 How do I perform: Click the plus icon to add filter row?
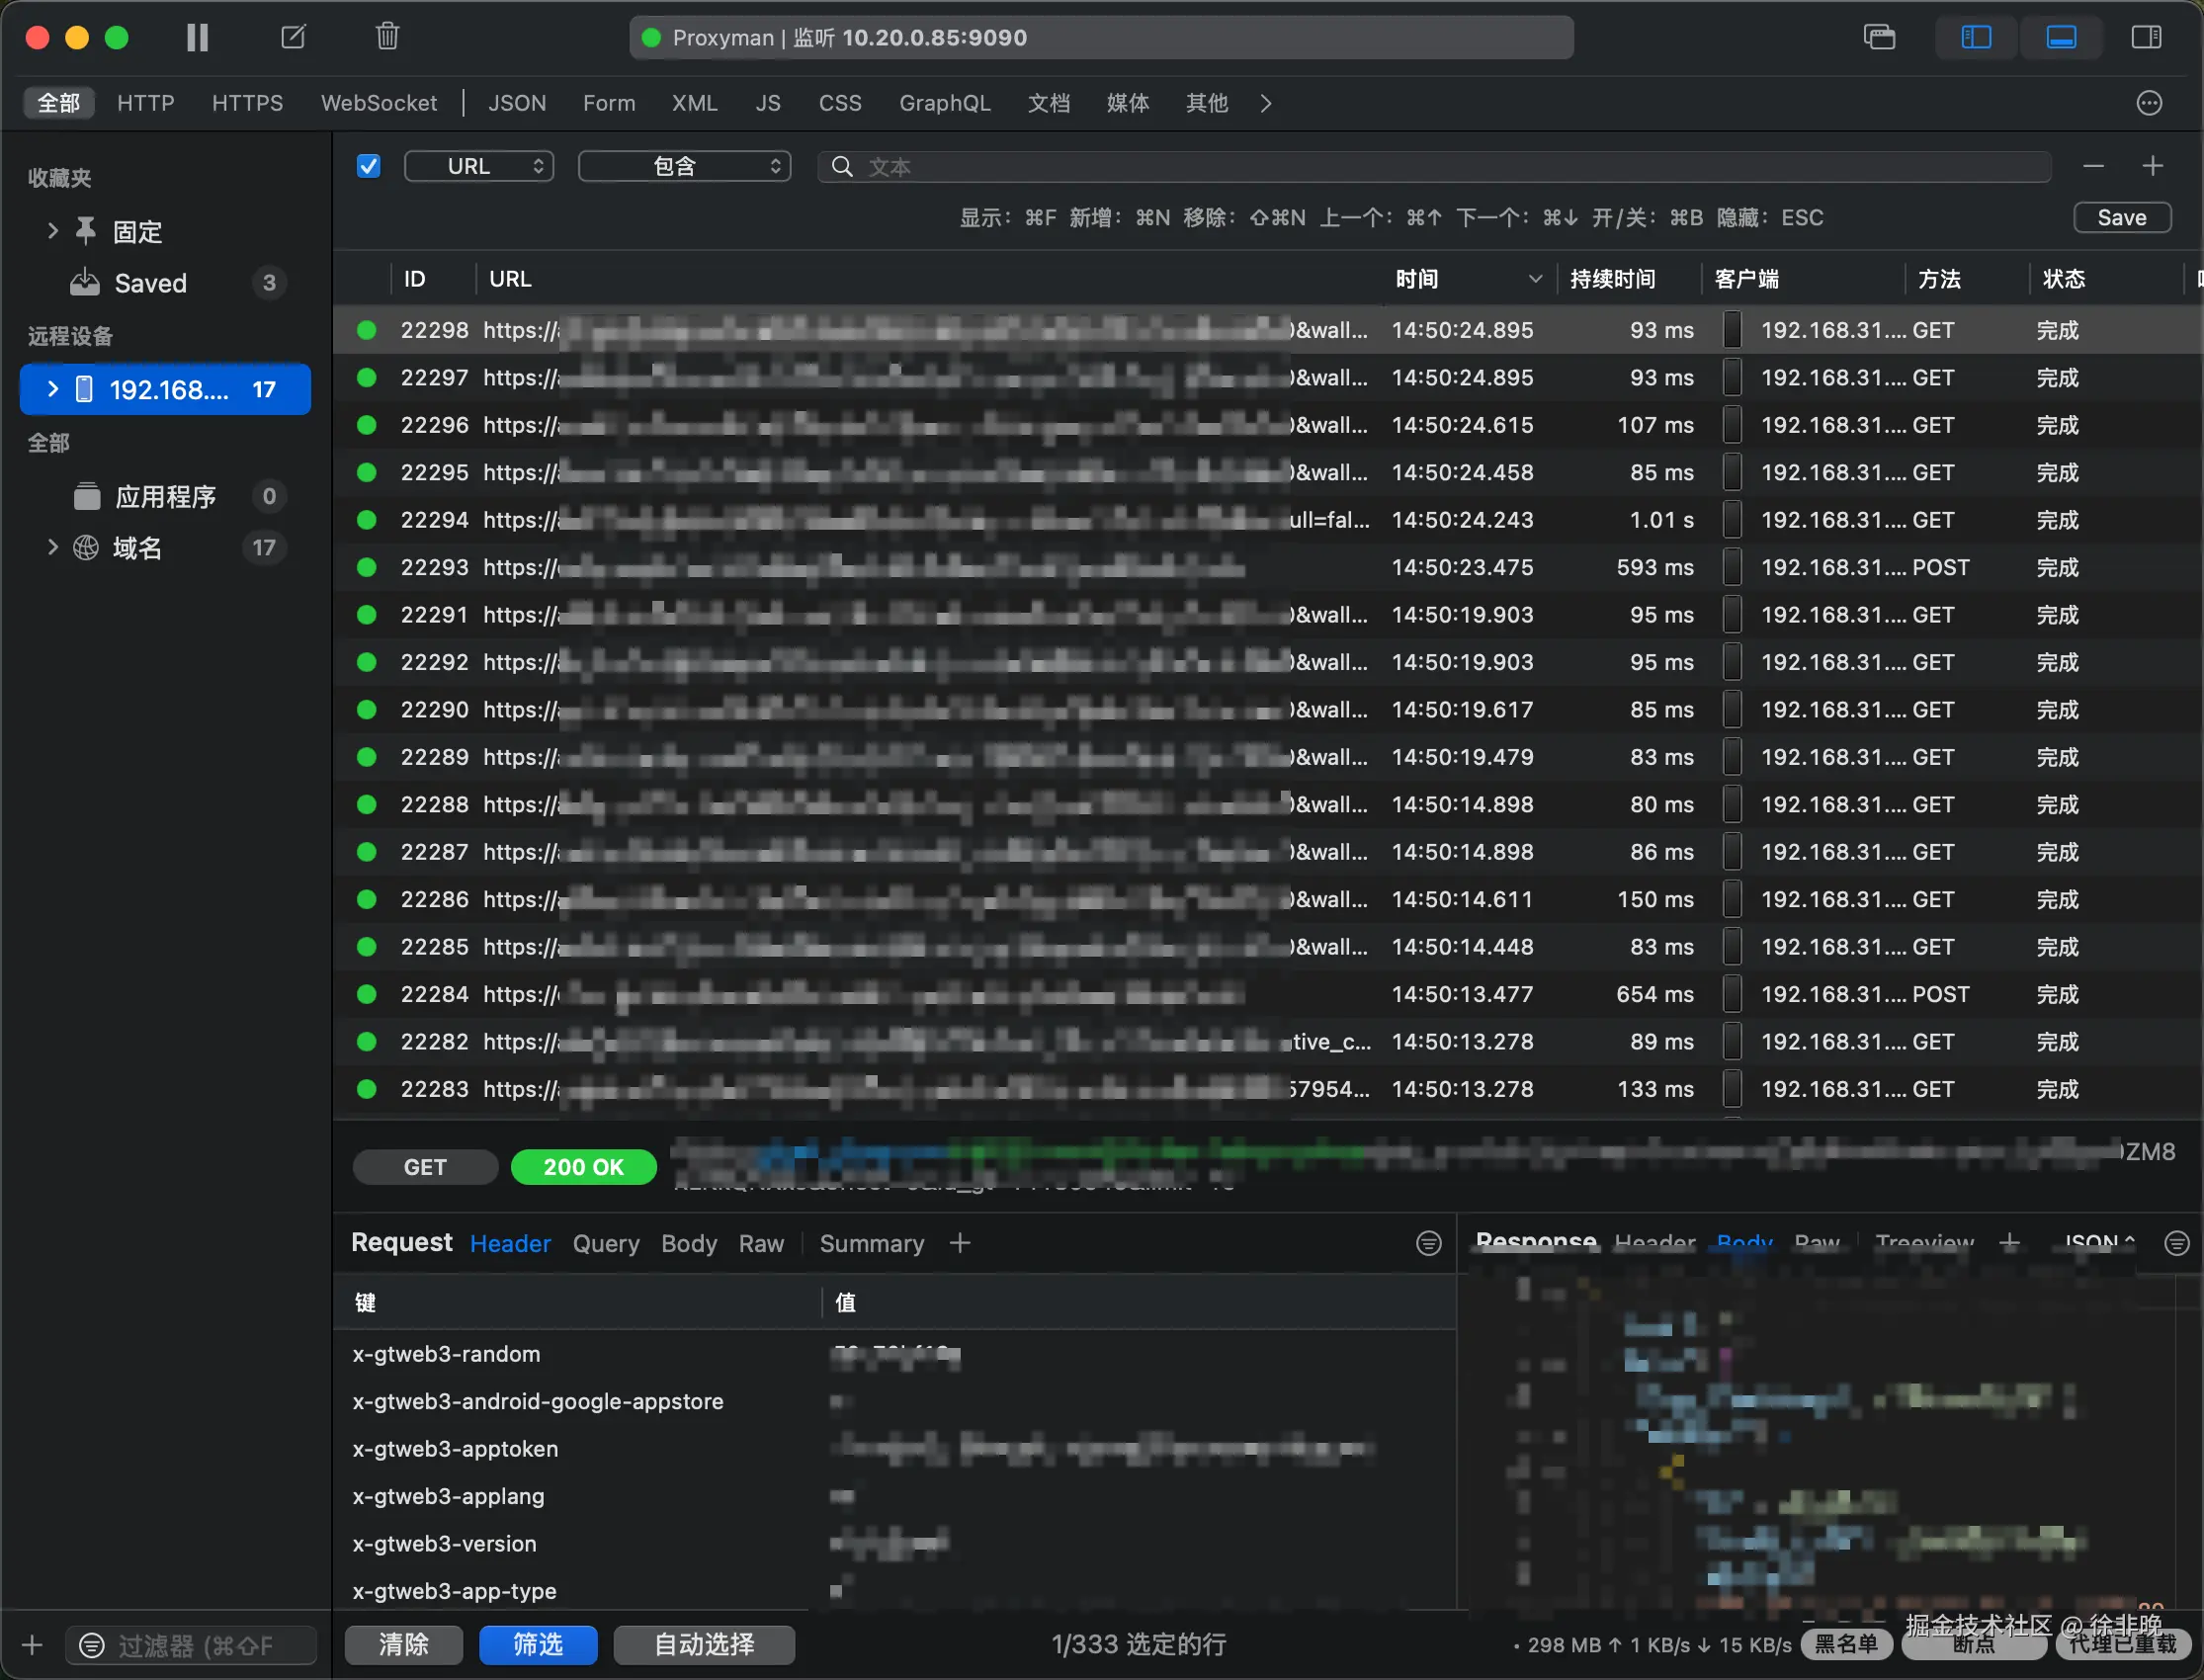coord(2153,166)
